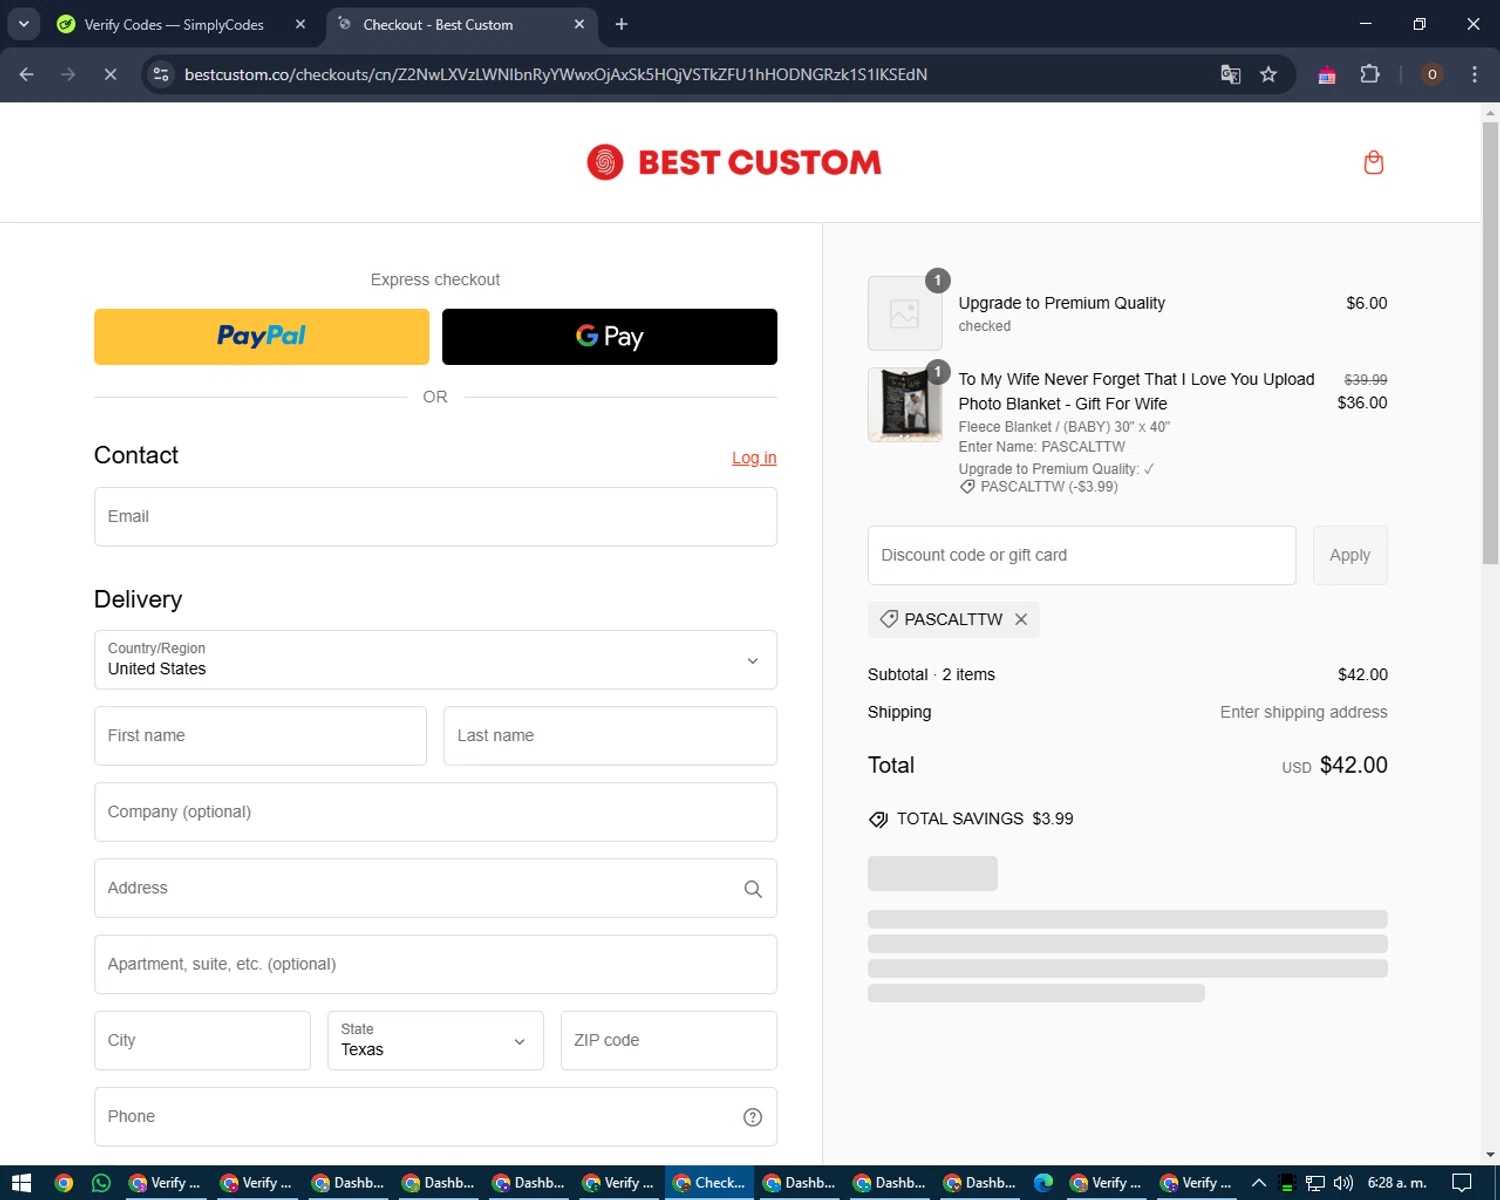This screenshot has height=1200, width=1500.
Task: Open a new browser tab
Action: click(x=621, y=24)
